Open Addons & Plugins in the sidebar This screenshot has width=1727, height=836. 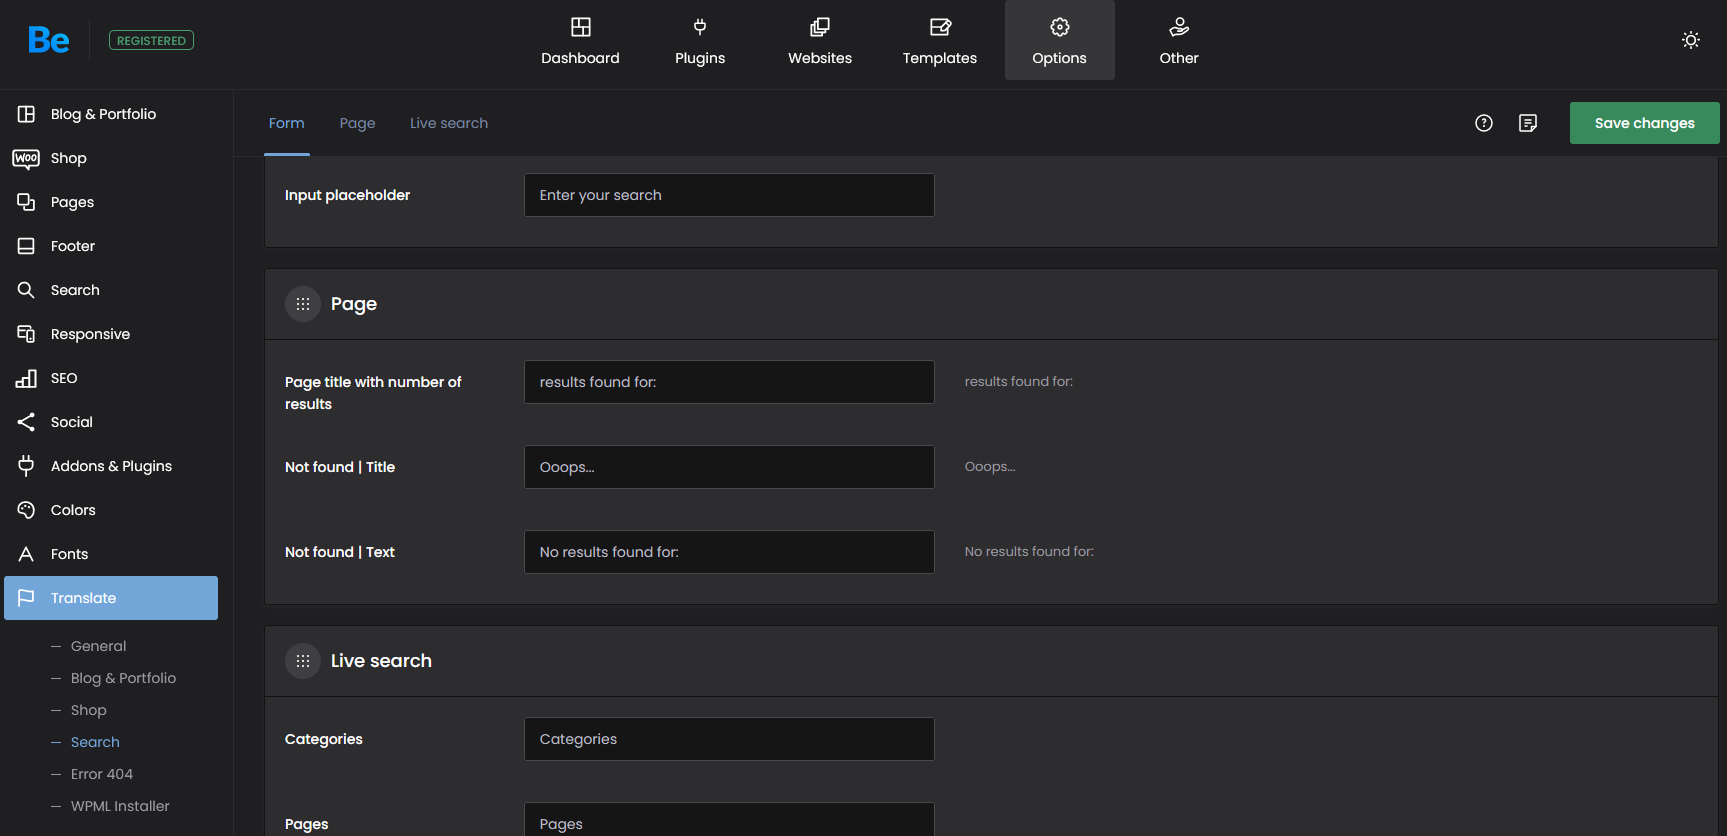pos(109,466)
